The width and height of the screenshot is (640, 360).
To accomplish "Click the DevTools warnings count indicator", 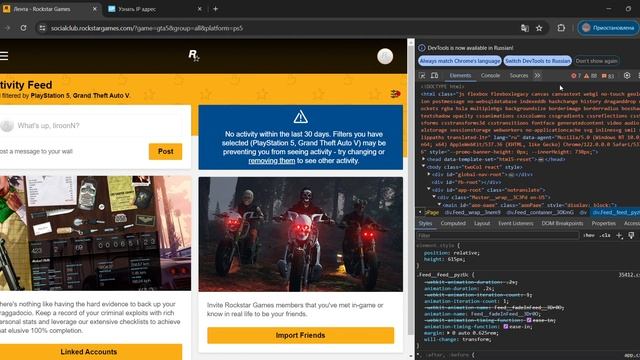I will pos(590,76).
